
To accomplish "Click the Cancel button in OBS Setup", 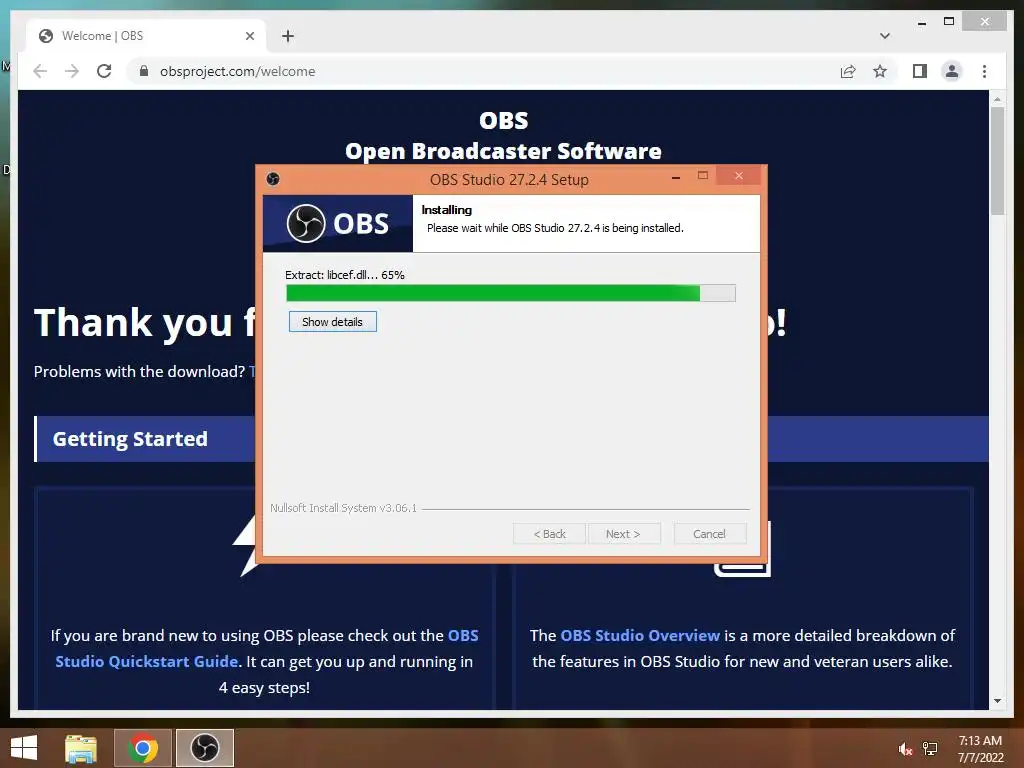I will (x=709, y=534).
